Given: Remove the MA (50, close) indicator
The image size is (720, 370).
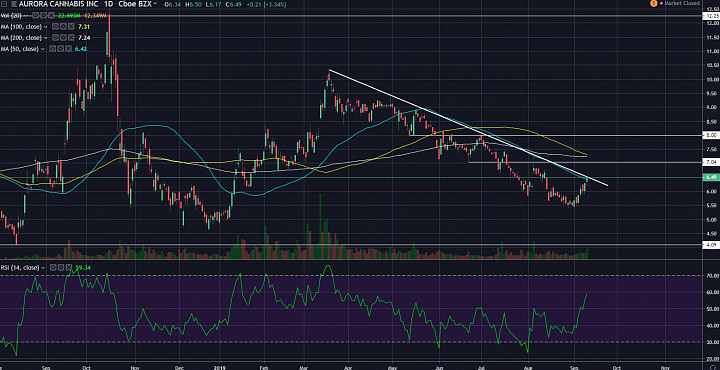Looking at the screenshot, I should pos(68,49).
